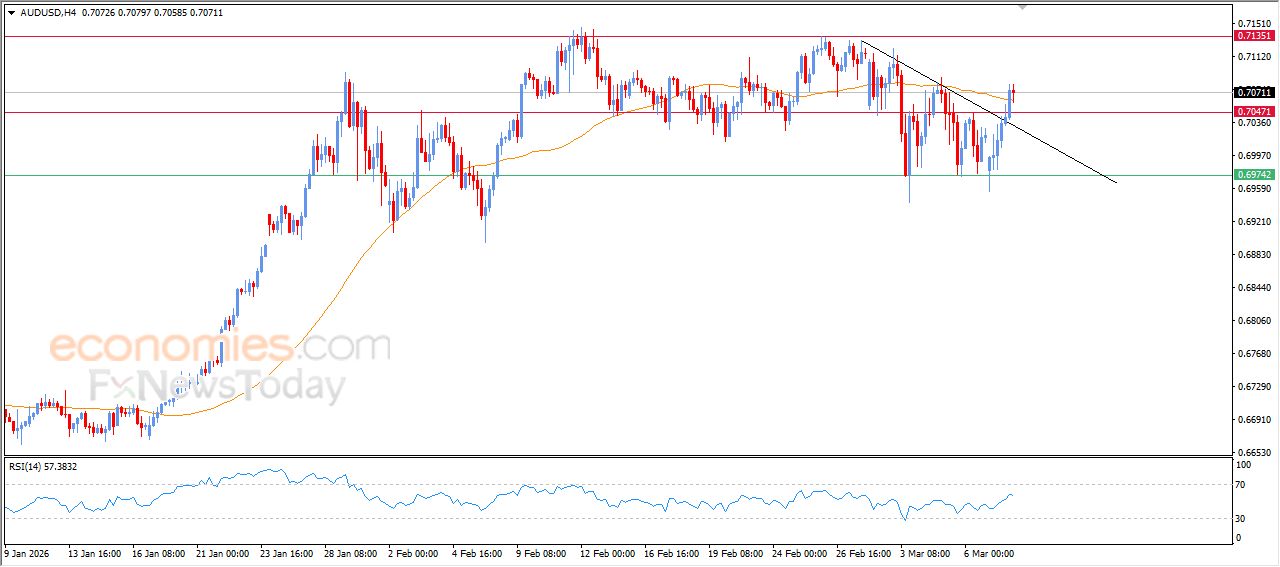This screenshot has height=567, width=1280.
Task: Click the 0.69210 price scale value
Action: [x=1256, y=222]
